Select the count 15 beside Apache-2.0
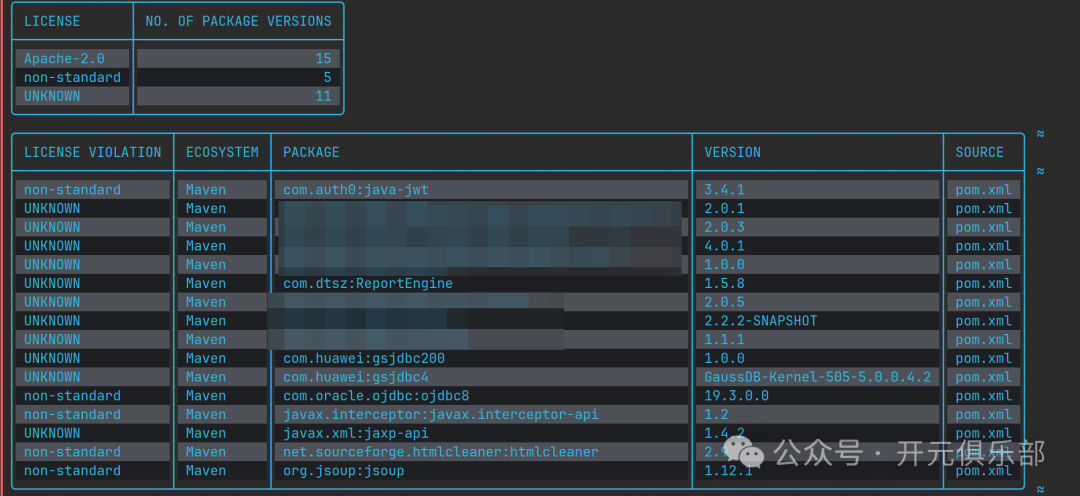 click(x=323, y=59)
